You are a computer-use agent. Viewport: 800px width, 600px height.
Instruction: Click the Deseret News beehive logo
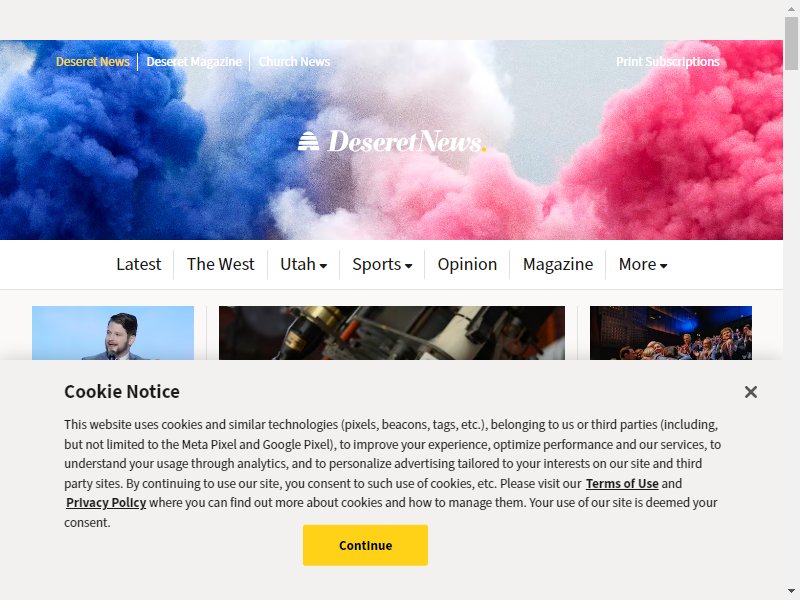tap(392, 141)
